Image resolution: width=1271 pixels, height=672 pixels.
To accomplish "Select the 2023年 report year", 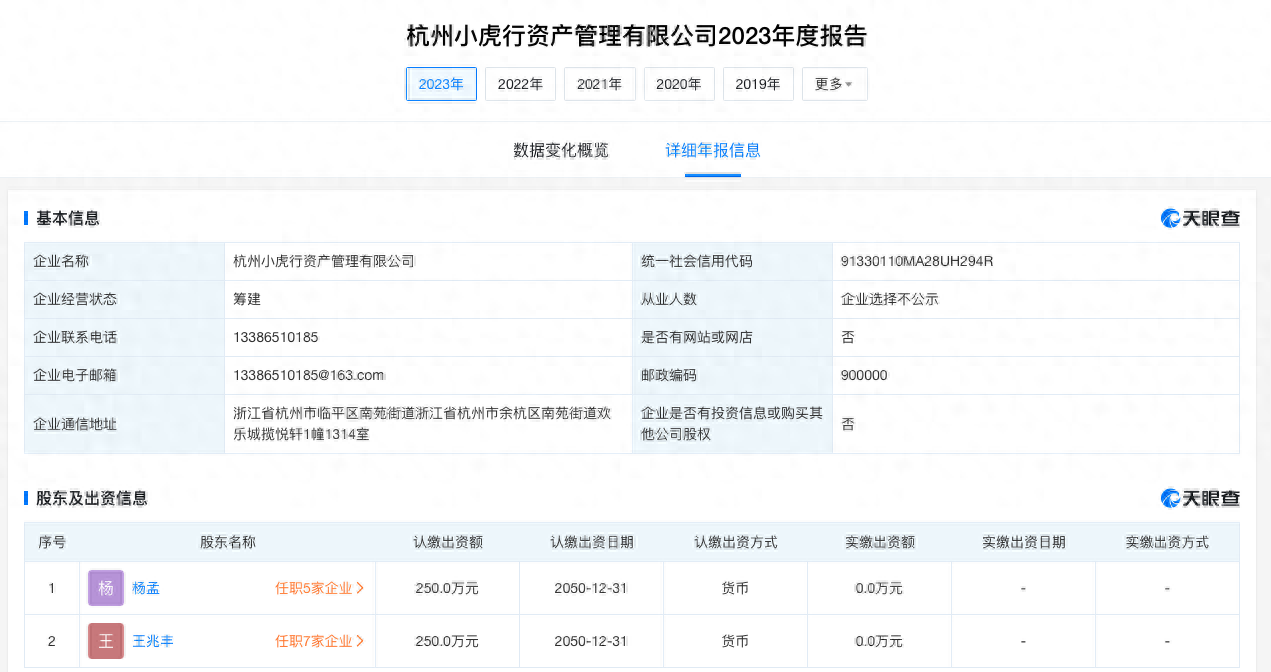I will point(441,84).
